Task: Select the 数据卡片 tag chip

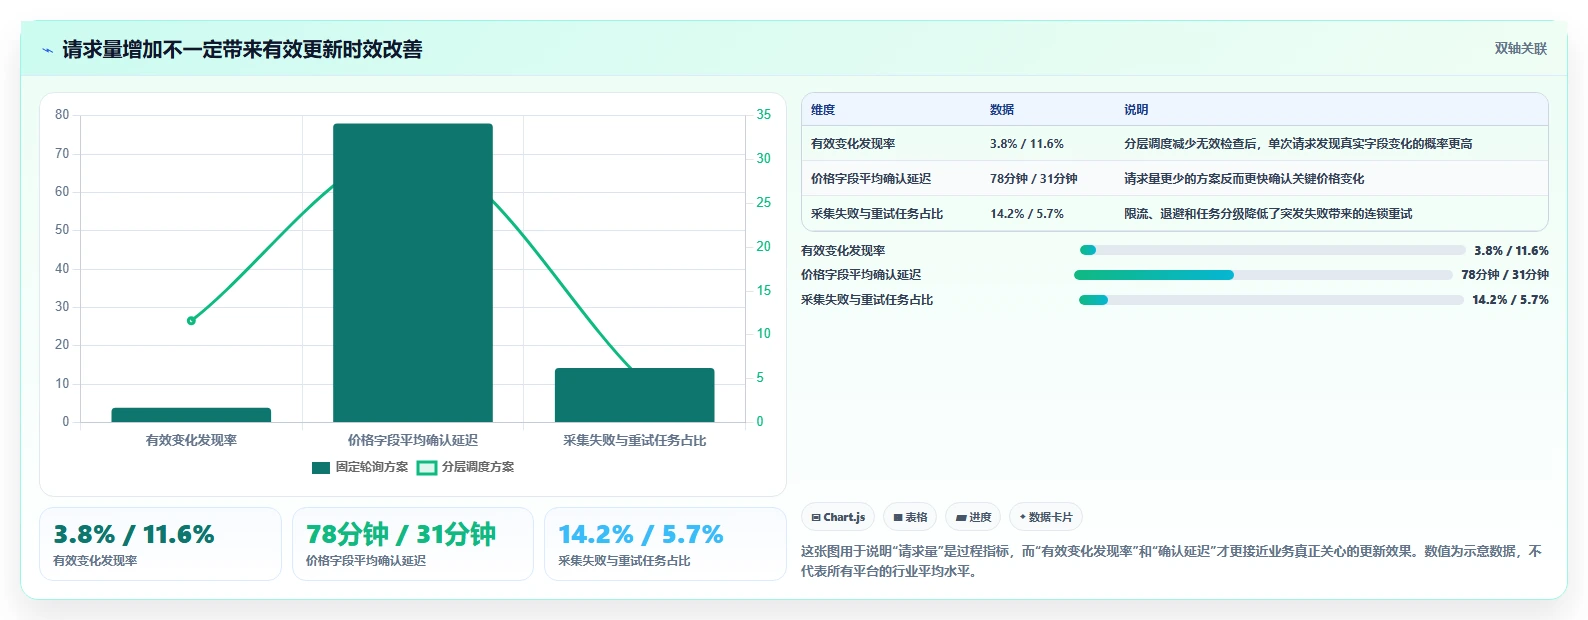Action: coord(1046,517)
